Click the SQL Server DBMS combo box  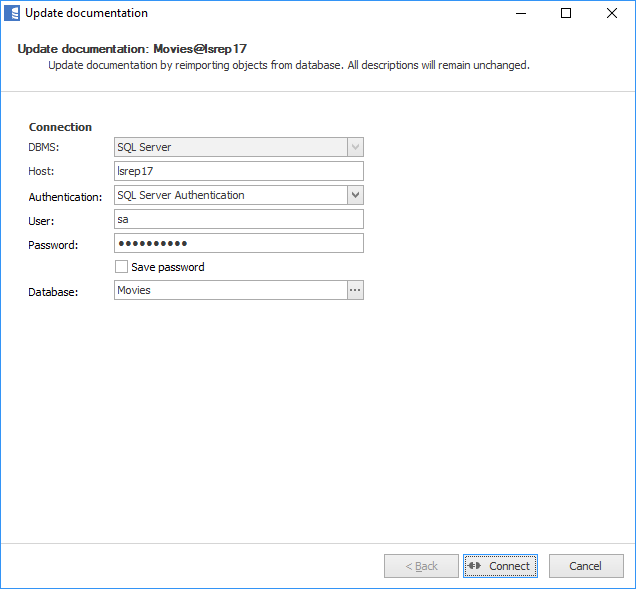(x=230, y=147)
